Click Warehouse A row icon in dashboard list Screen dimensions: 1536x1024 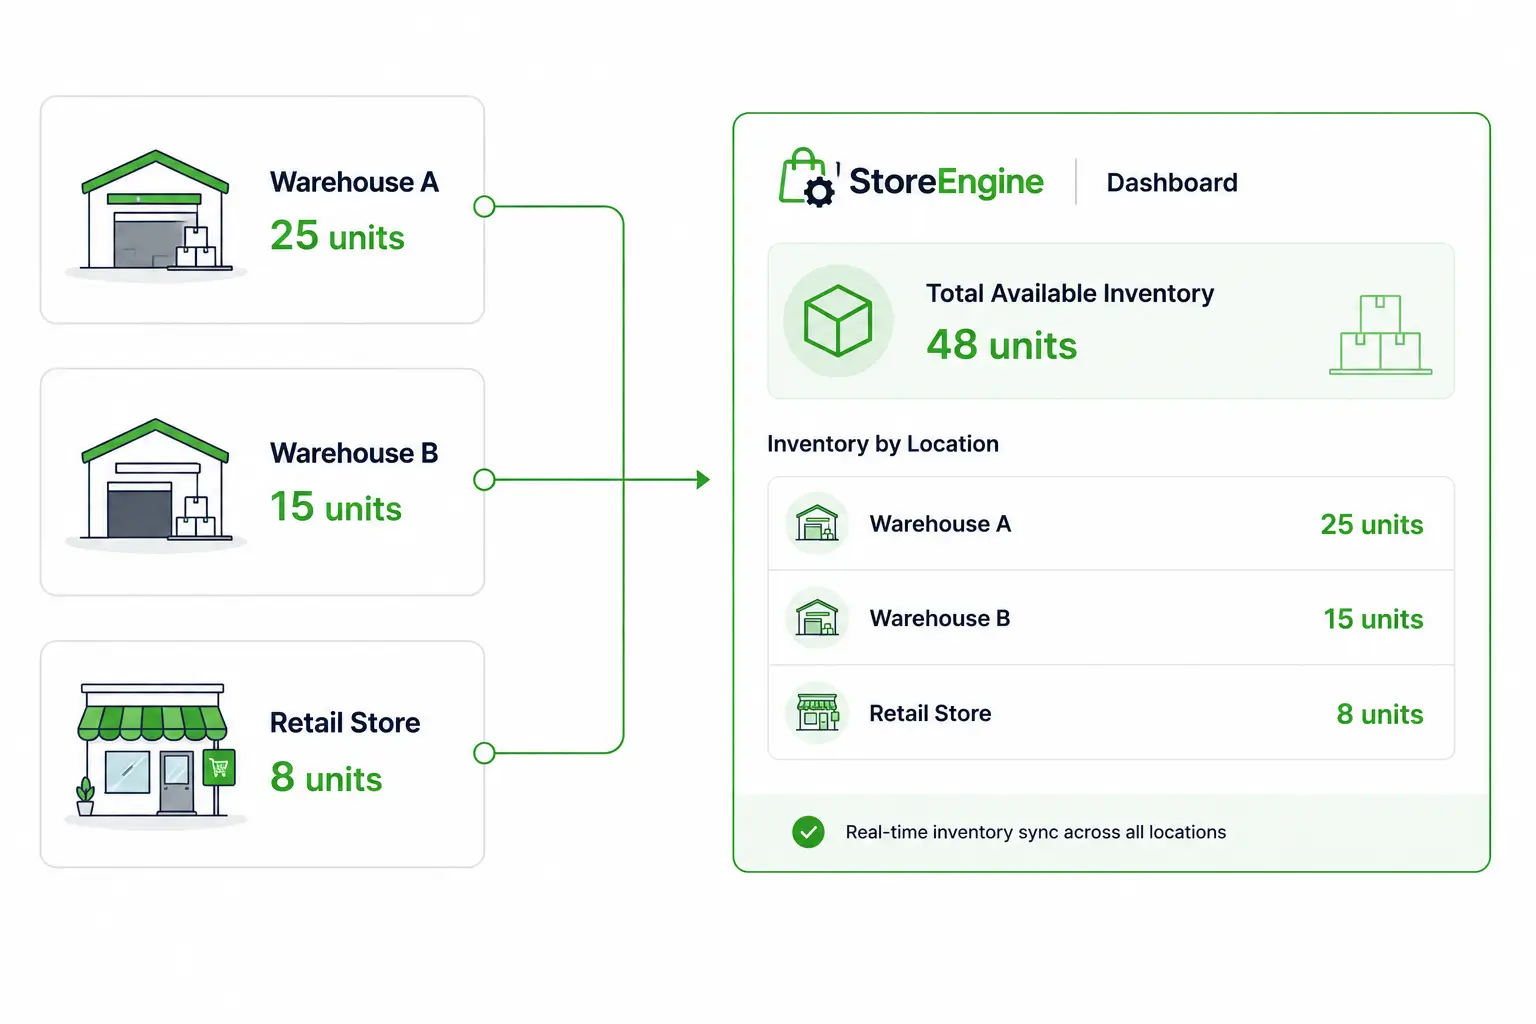coord(817,523)
